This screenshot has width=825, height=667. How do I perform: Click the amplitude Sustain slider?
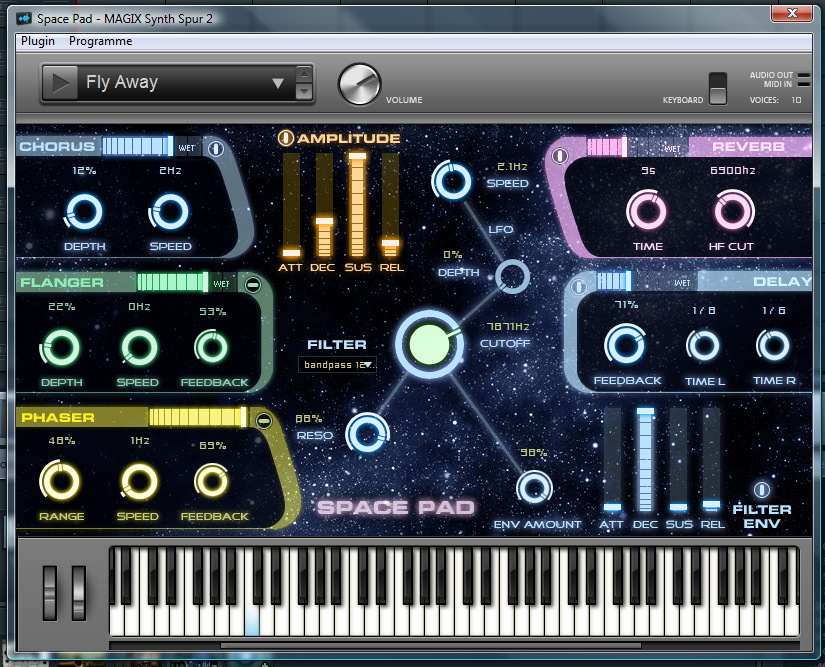(357, 205)
